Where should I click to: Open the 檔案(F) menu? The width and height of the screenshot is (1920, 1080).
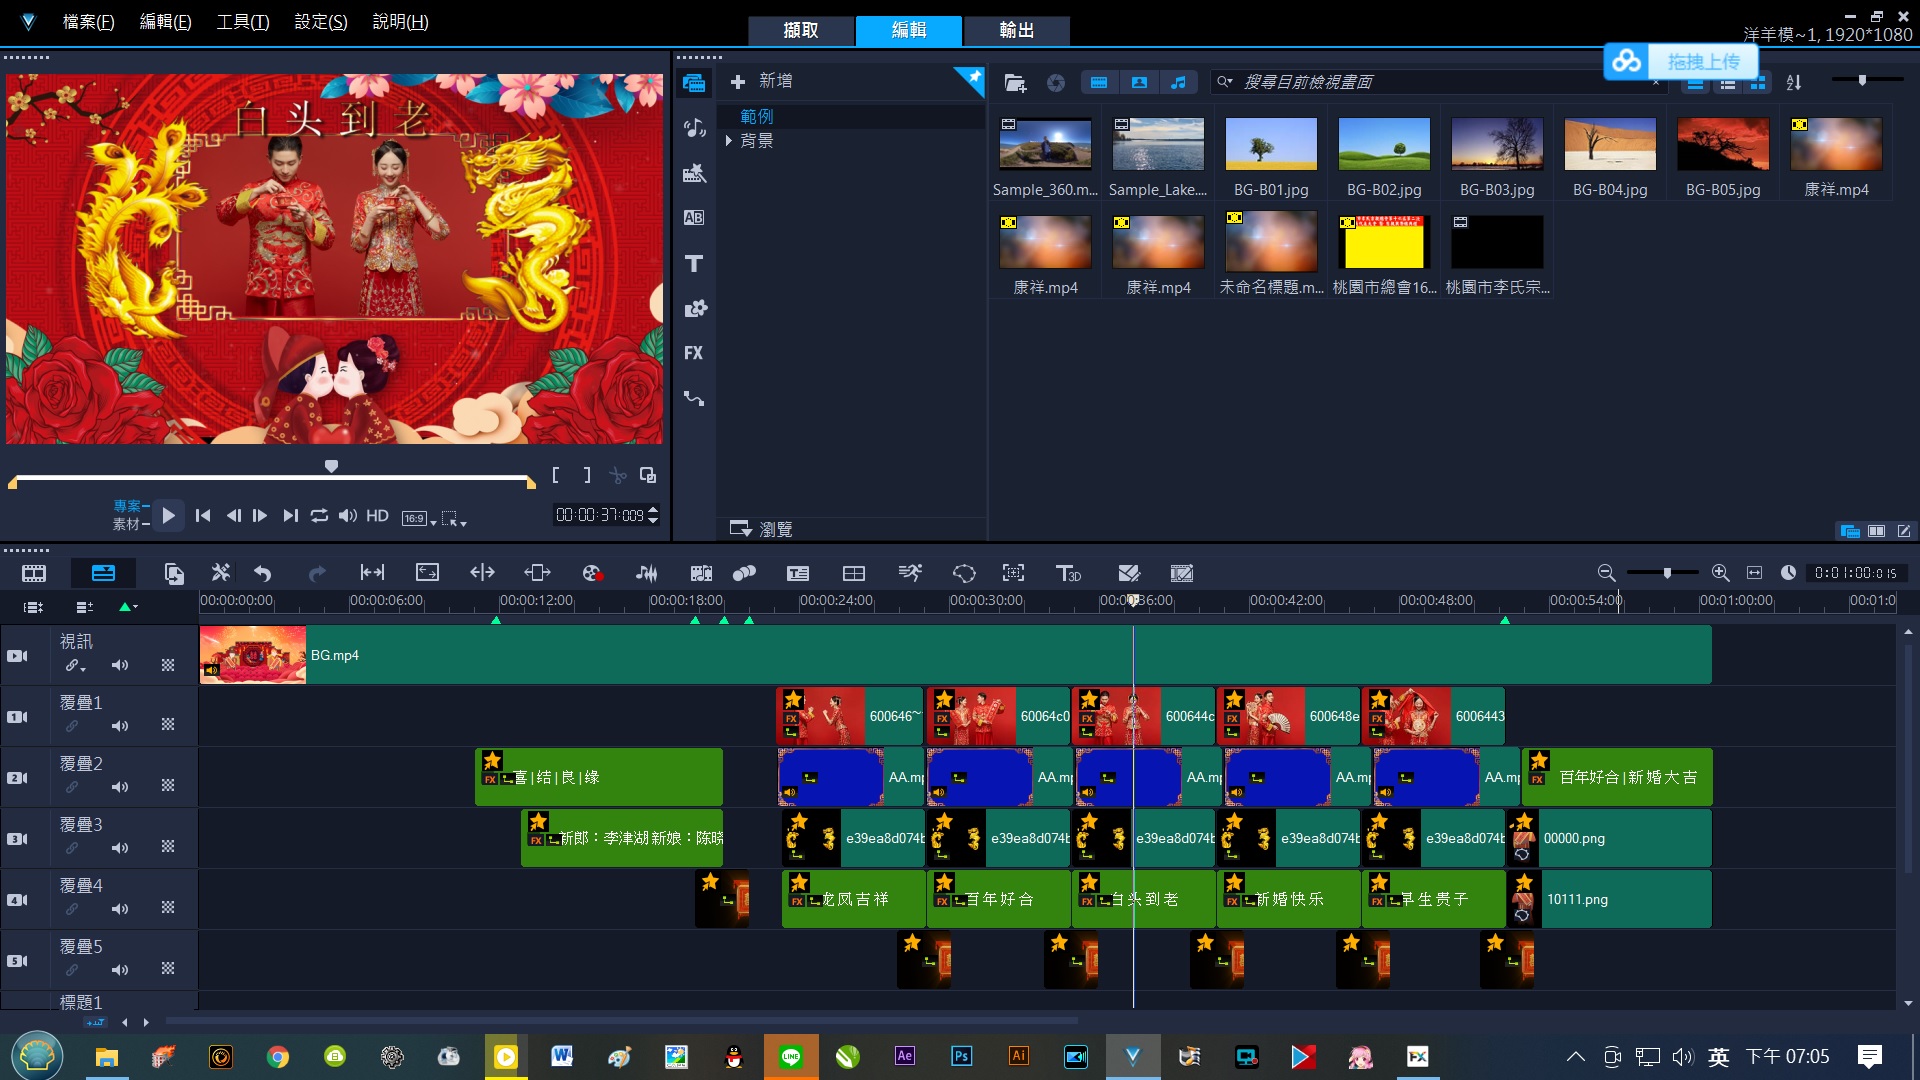(88, 22)
